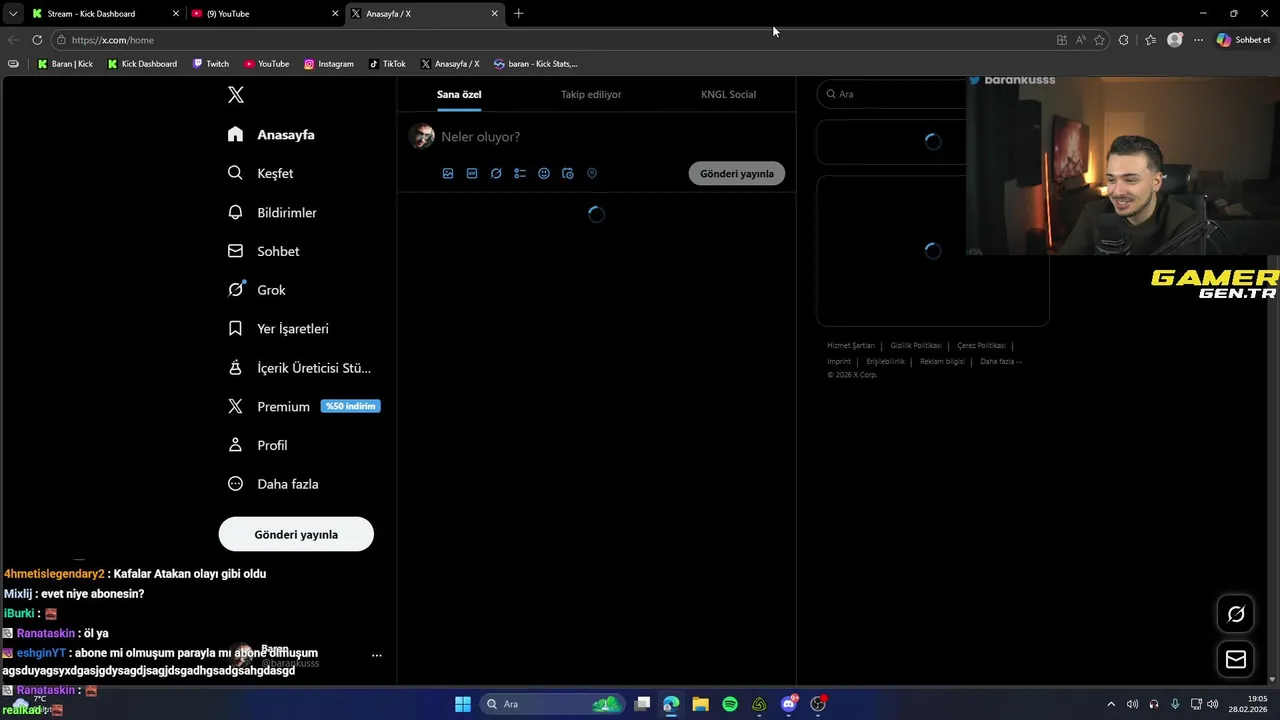The image size is (1280, 720).
Task: Open browser settings and more menu
Action: click(1198, 40)
